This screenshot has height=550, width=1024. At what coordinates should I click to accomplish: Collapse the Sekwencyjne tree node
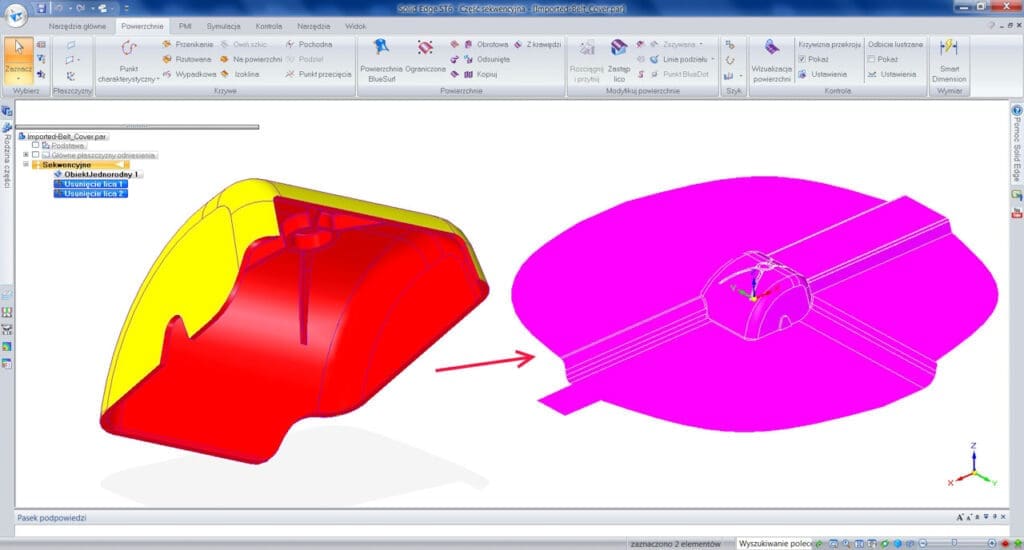pyautogui.click(x=26, y=165)
